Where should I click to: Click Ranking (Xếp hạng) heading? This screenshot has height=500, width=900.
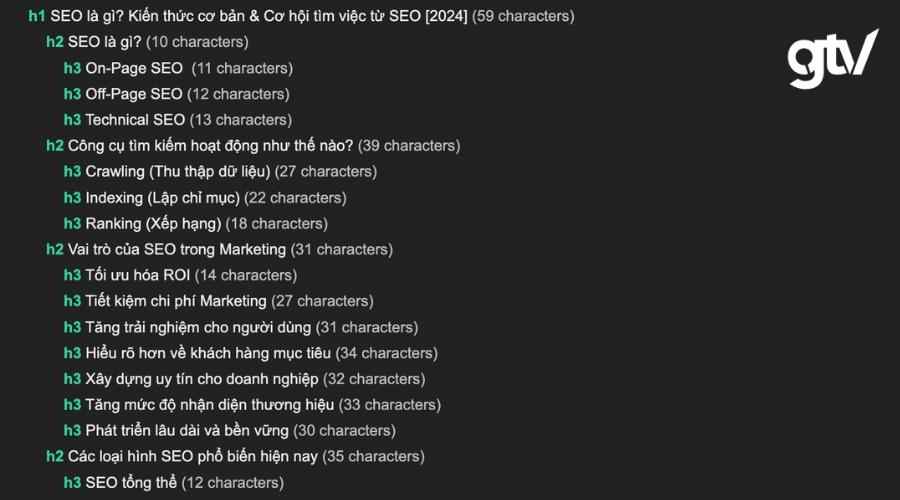(153, 223)
